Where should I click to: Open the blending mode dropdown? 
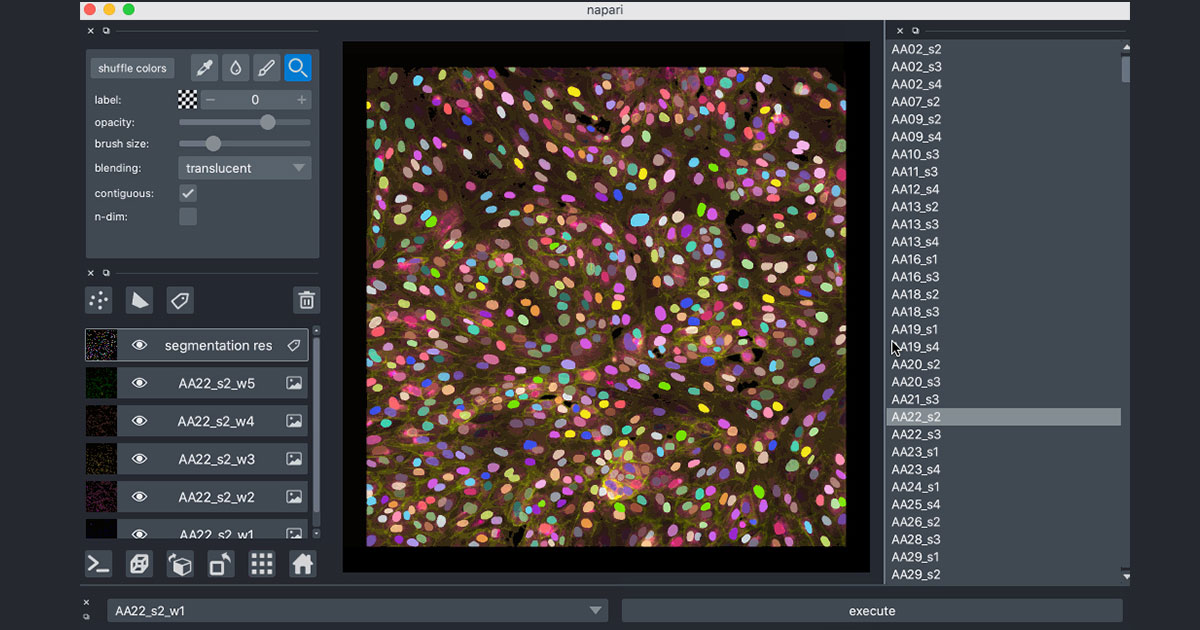[x=245, y=168]
